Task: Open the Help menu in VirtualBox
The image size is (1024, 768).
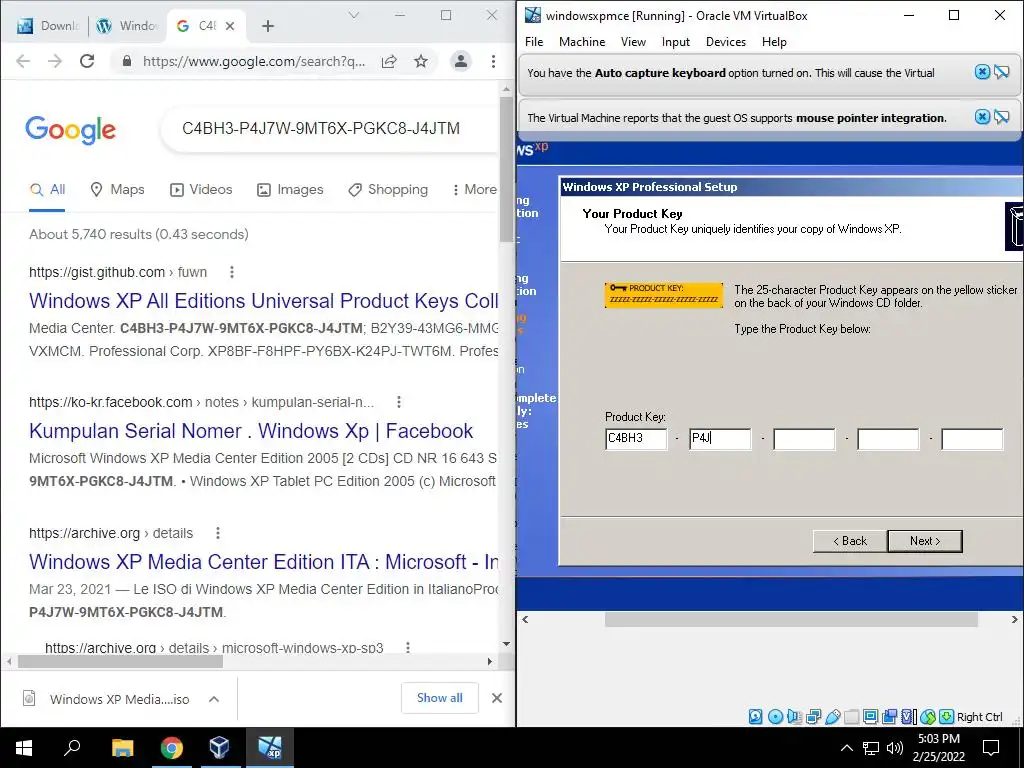Action: (x=774, y=42)
